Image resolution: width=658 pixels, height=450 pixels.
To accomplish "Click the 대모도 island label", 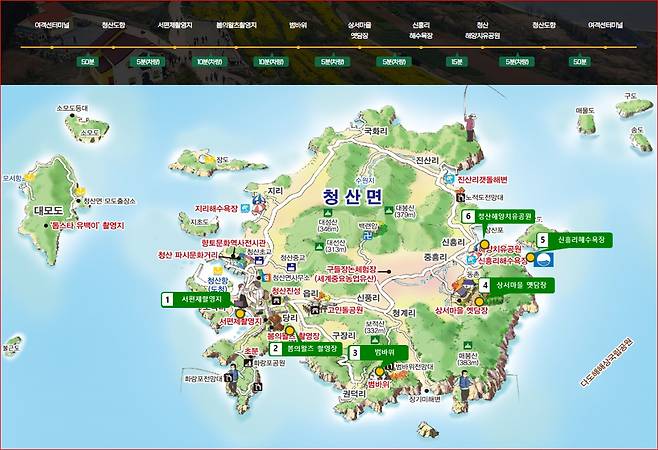I will point(49,211).
